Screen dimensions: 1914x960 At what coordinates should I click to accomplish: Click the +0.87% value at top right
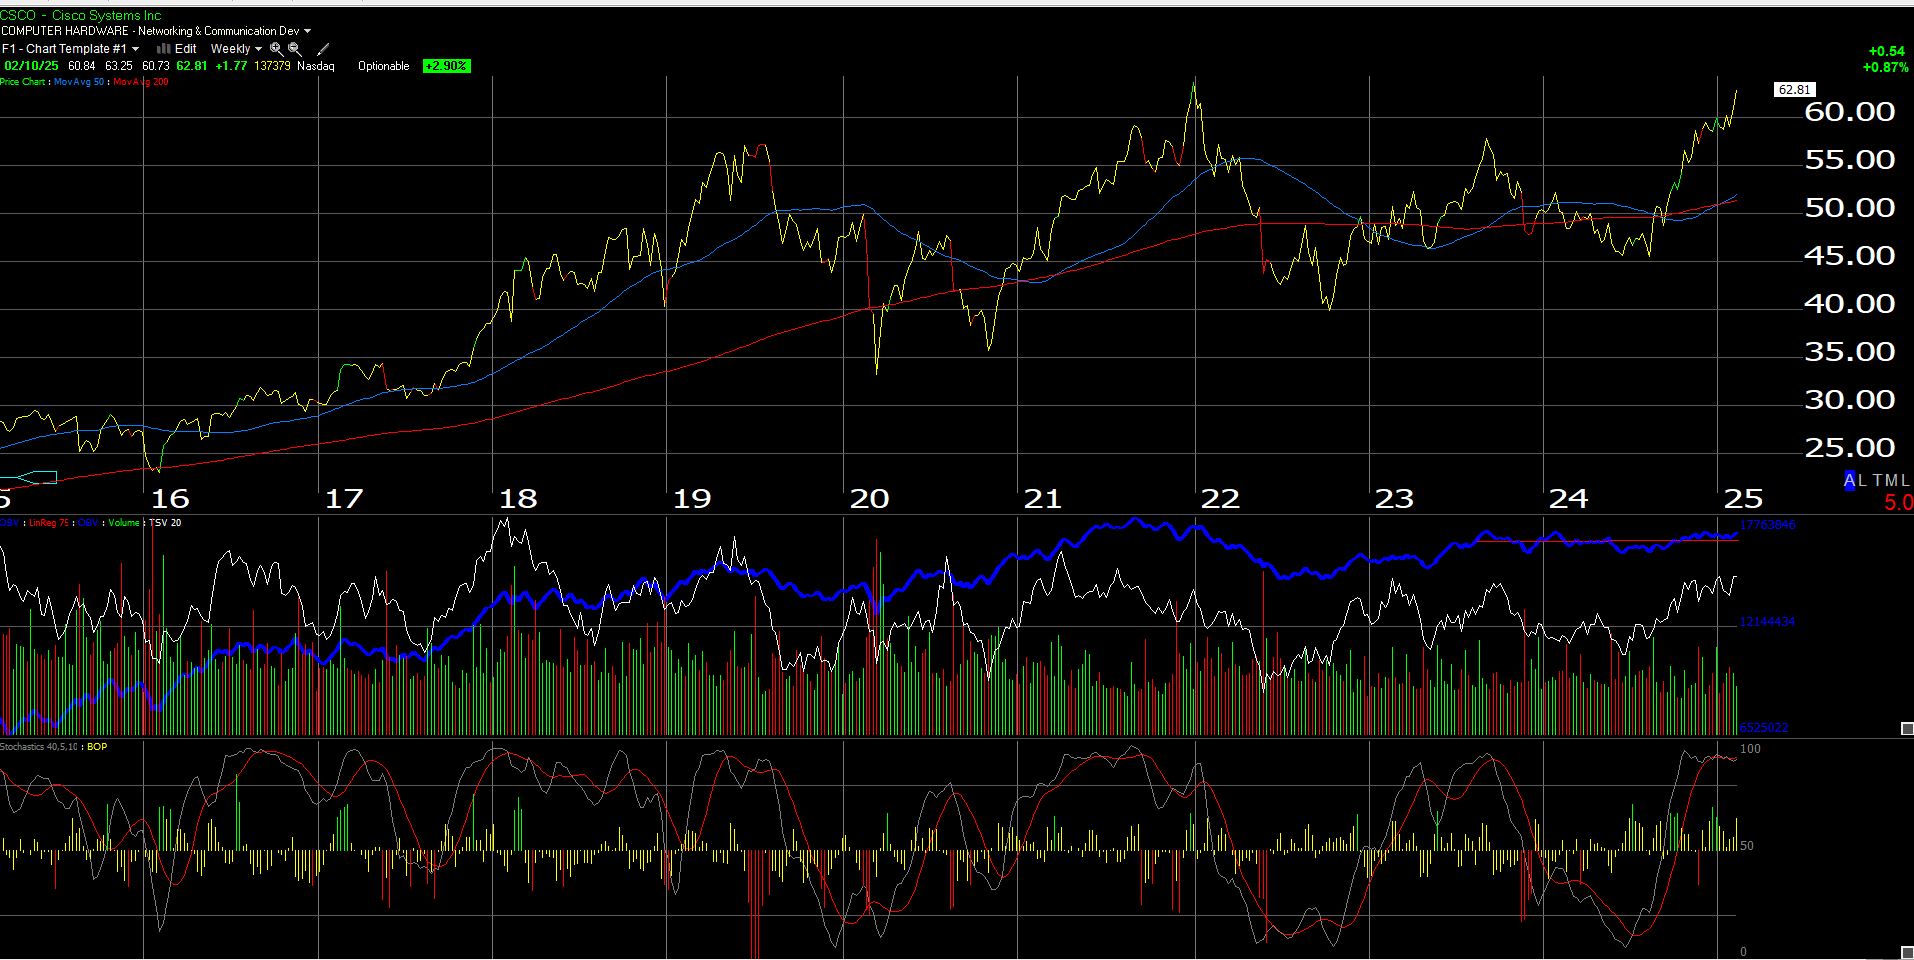[1885, 67]
